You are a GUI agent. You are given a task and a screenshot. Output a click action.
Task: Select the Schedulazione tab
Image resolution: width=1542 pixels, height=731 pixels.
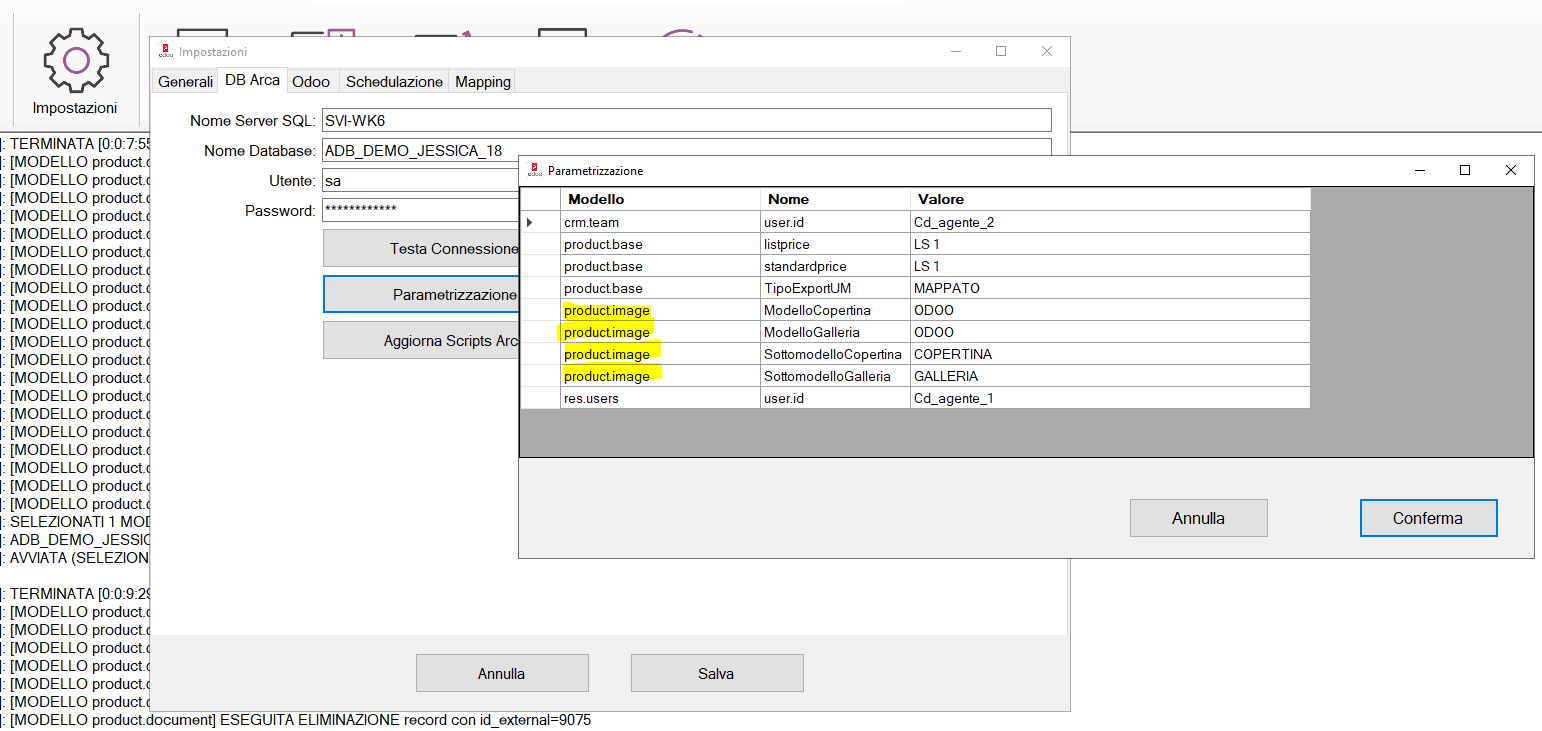(x=394, y=82)
